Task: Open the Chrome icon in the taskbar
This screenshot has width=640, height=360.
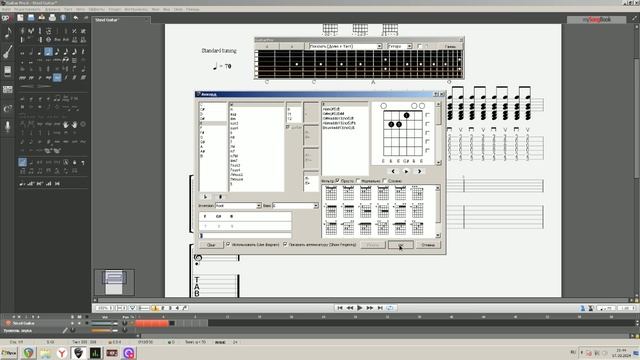Action: (28, 353)
